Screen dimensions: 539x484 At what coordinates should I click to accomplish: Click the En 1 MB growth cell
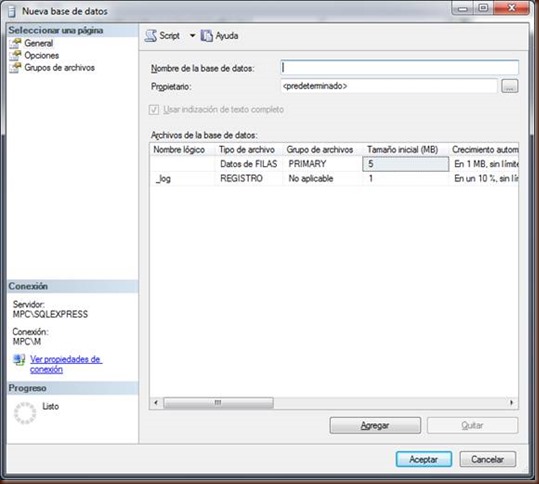[x=484, y=164]
